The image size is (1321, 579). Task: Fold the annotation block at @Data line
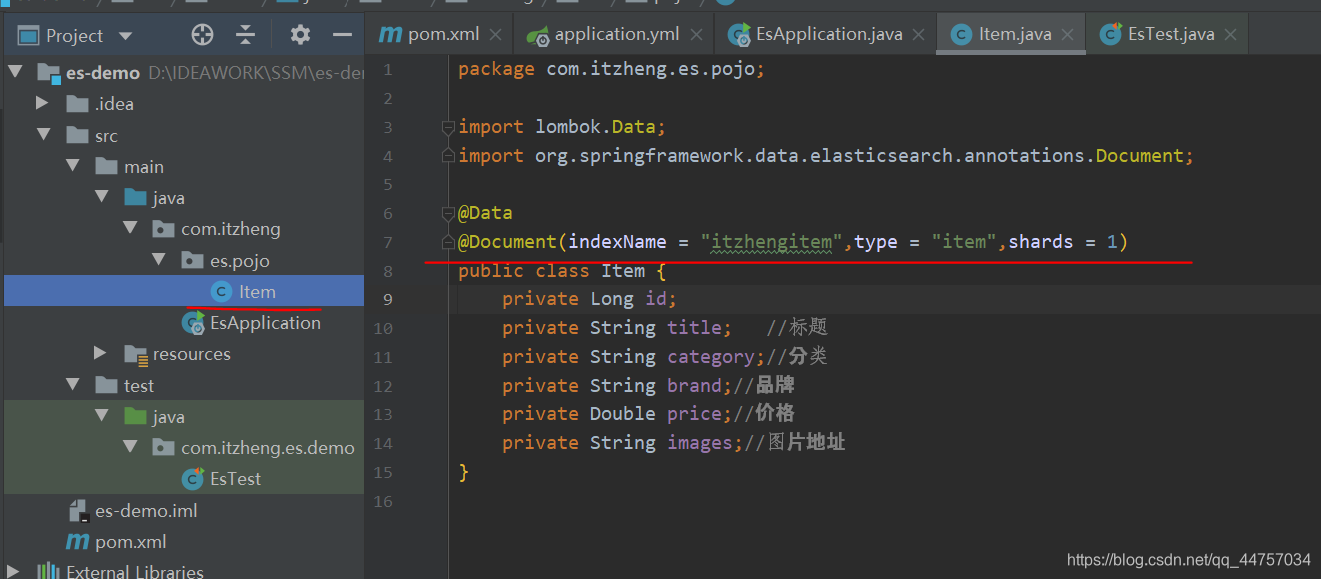[448, 213]
